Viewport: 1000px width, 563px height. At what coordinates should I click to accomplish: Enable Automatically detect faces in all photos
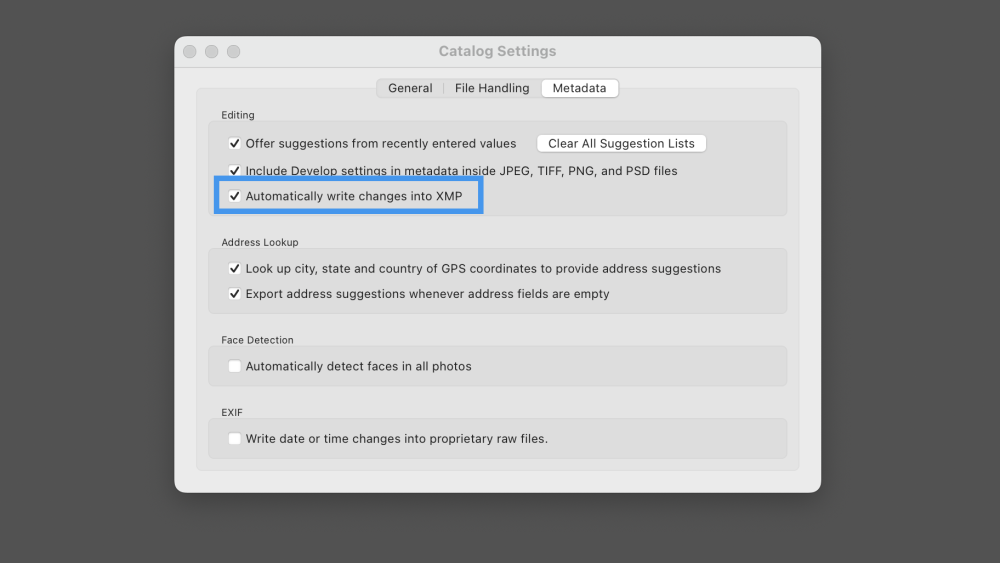click(x=235, y=366)
